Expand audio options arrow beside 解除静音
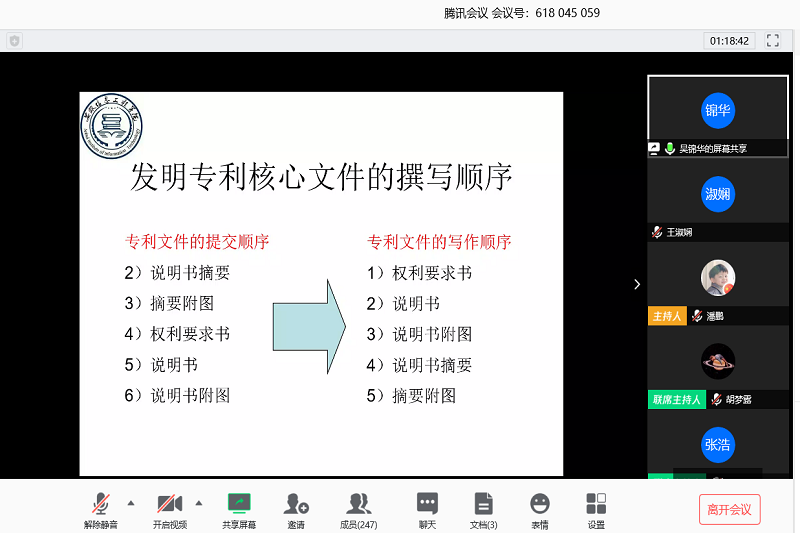 131,503
